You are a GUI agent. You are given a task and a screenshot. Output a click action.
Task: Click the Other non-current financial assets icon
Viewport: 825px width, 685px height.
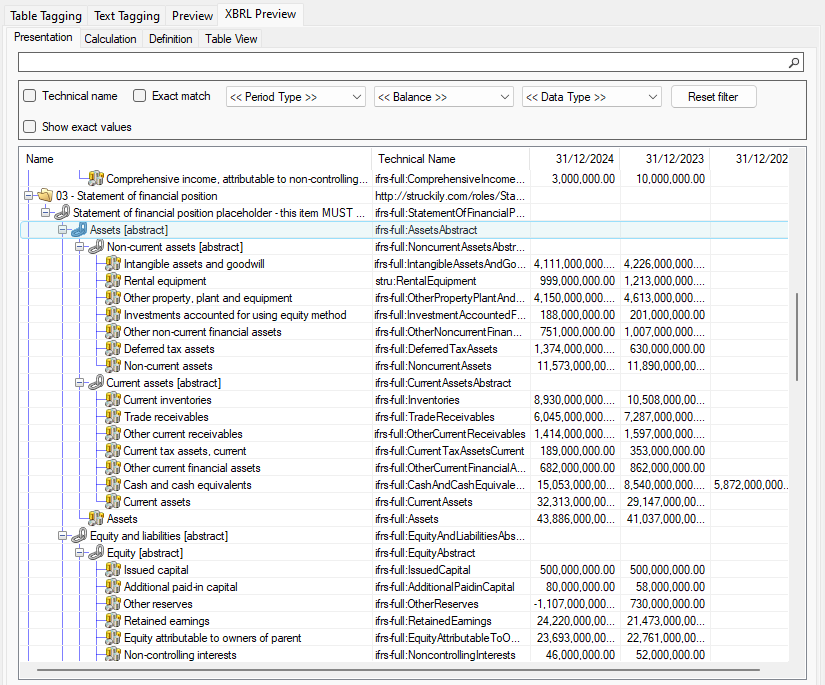click(x=113, y=331)
